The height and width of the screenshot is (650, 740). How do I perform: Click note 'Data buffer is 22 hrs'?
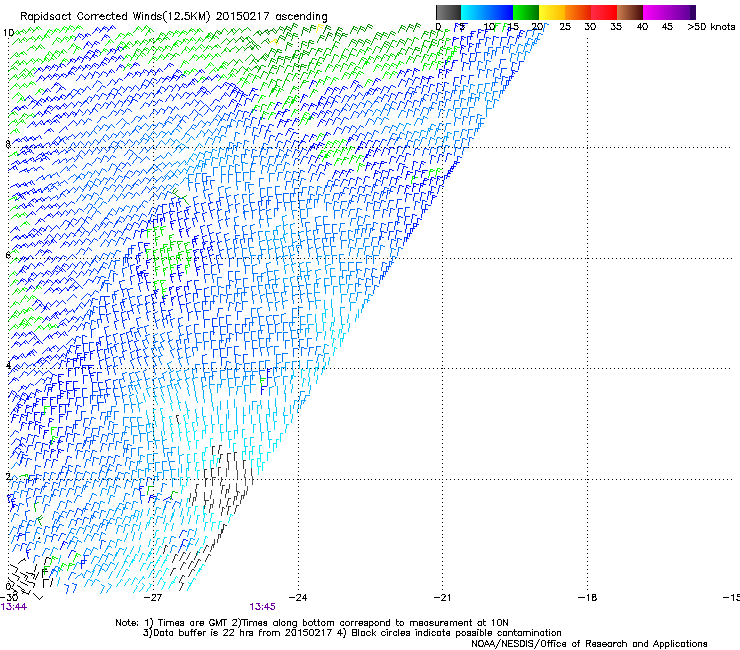[204, 633]
